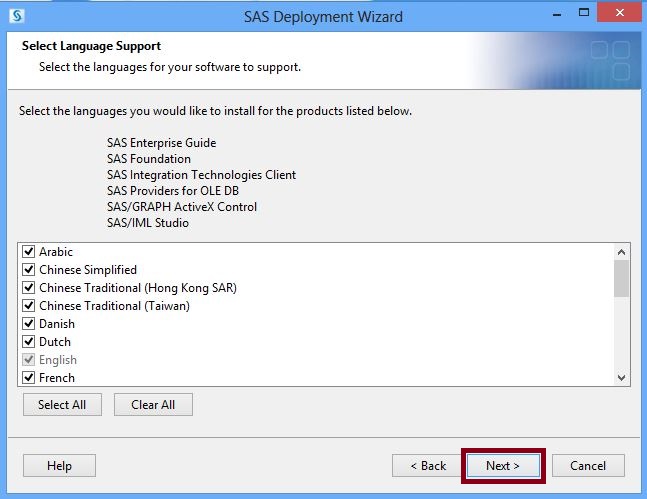647x499 pixels.
Task: Click the 'SAS Enterprise Guide' product text
Action: (161, 143)
